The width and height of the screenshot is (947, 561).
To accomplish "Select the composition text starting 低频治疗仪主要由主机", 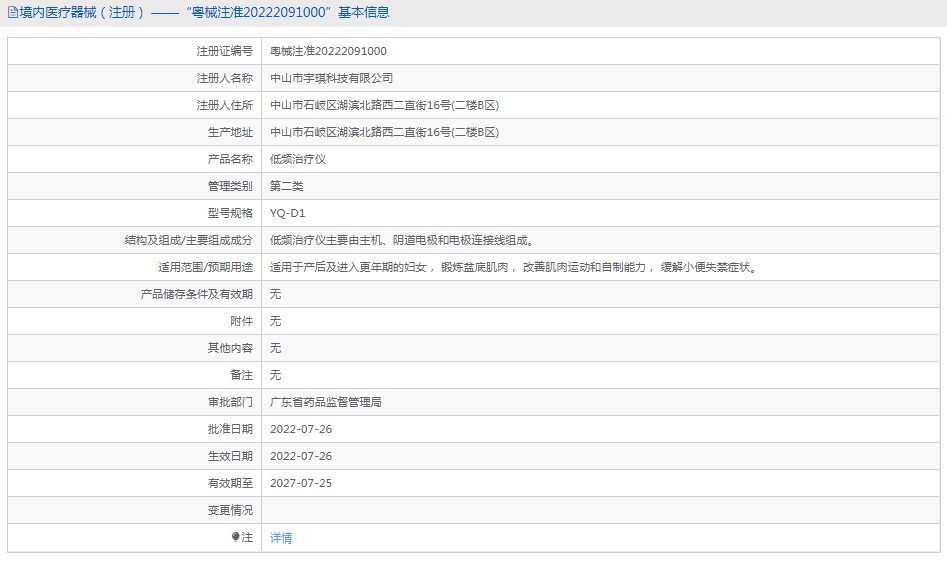I will tap(402, 240).
